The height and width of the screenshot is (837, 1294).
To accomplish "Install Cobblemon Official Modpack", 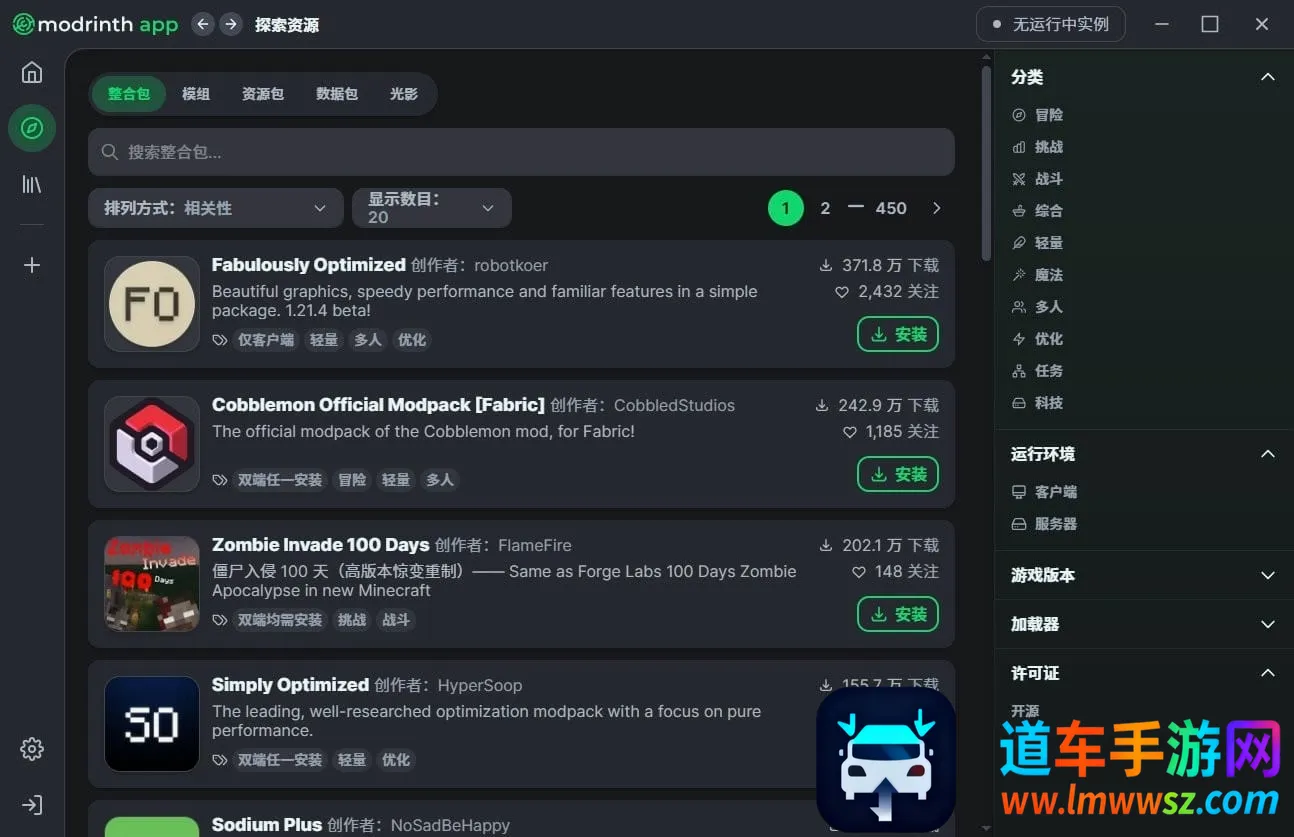I will tap(898, 474).
